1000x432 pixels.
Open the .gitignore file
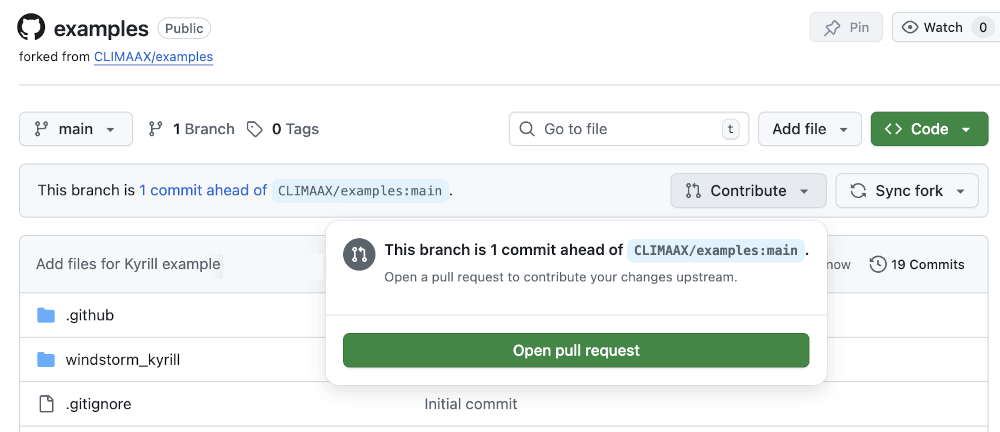pos(98,404)
